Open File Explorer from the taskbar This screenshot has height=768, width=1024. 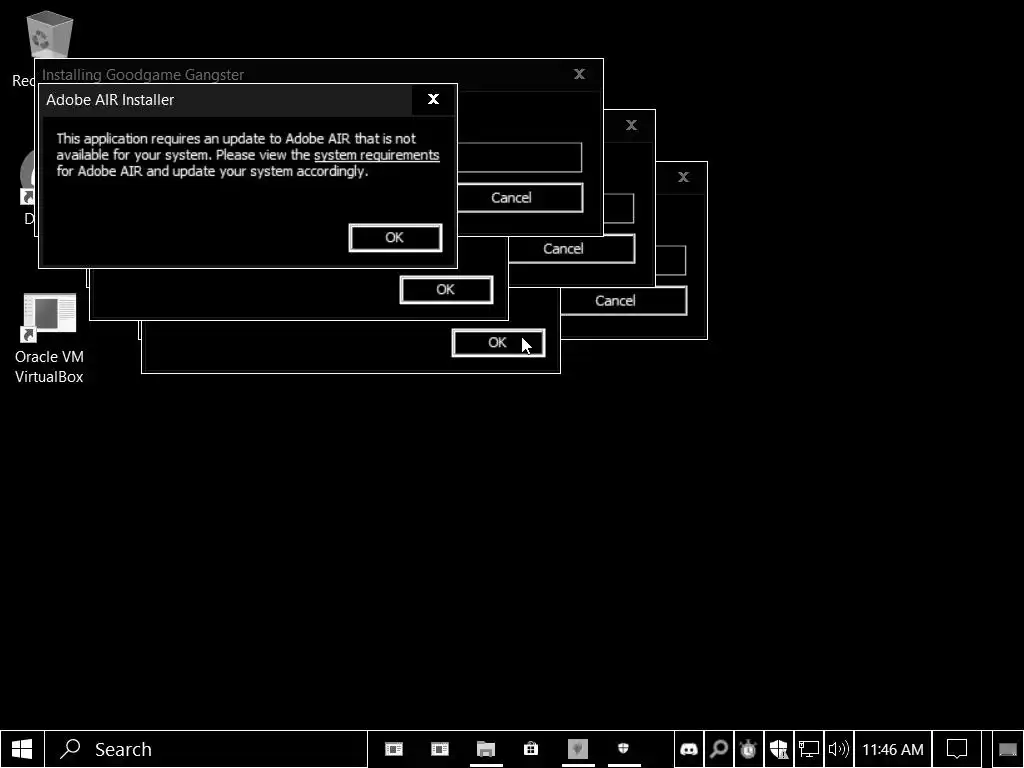point(486,749)
